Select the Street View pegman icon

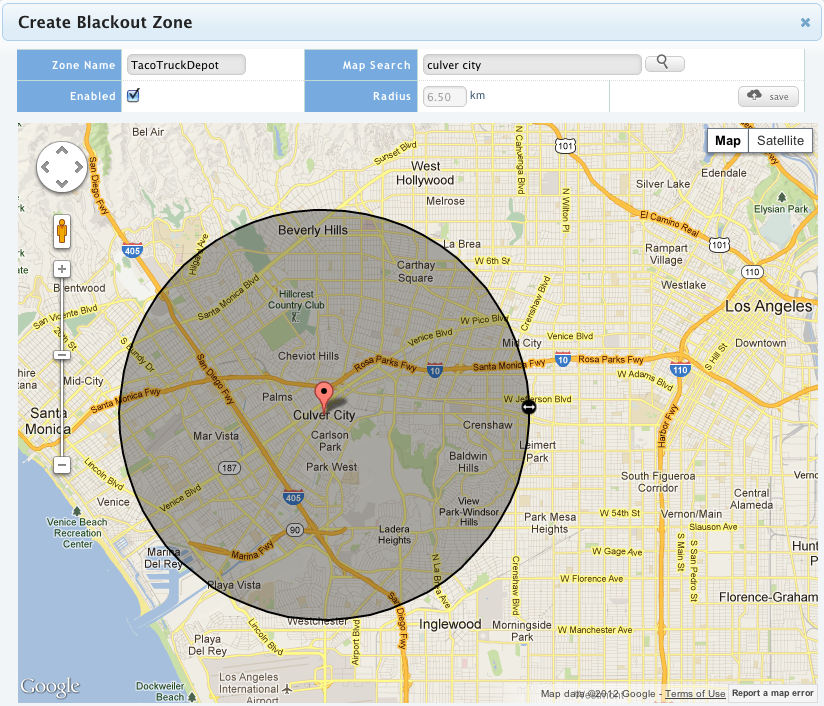(62, 232)
